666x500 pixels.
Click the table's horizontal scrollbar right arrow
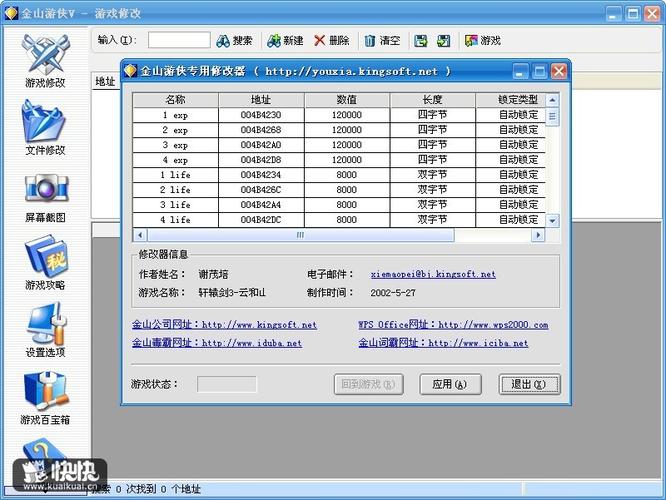[x=538, y=235]
